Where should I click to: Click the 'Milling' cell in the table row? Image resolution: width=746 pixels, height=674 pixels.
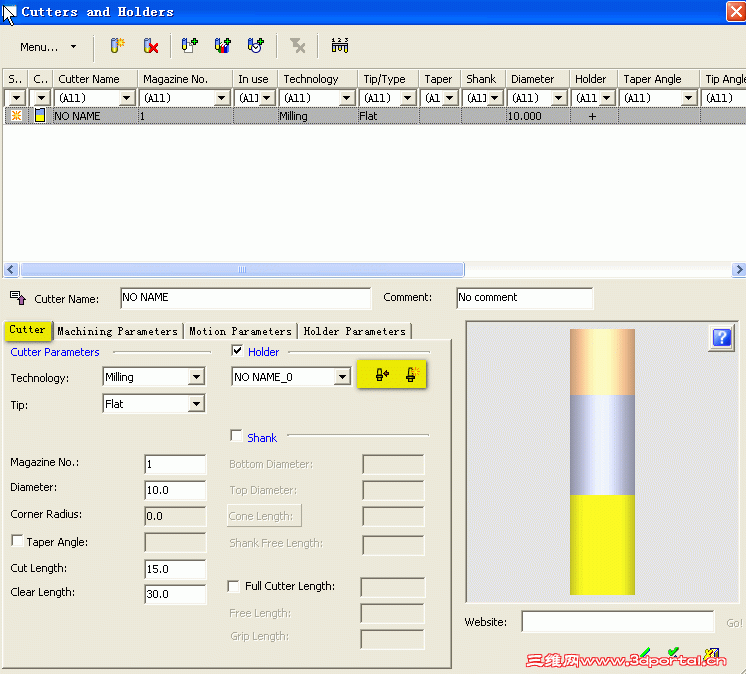pos(318,116)
